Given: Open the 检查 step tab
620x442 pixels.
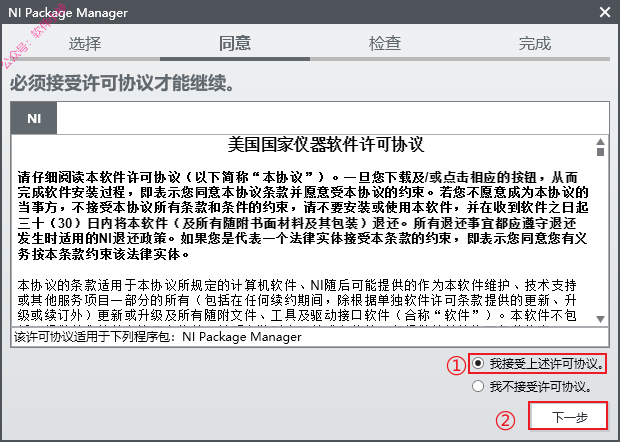Looking at the screenshot, I should [x=385, y=44].
